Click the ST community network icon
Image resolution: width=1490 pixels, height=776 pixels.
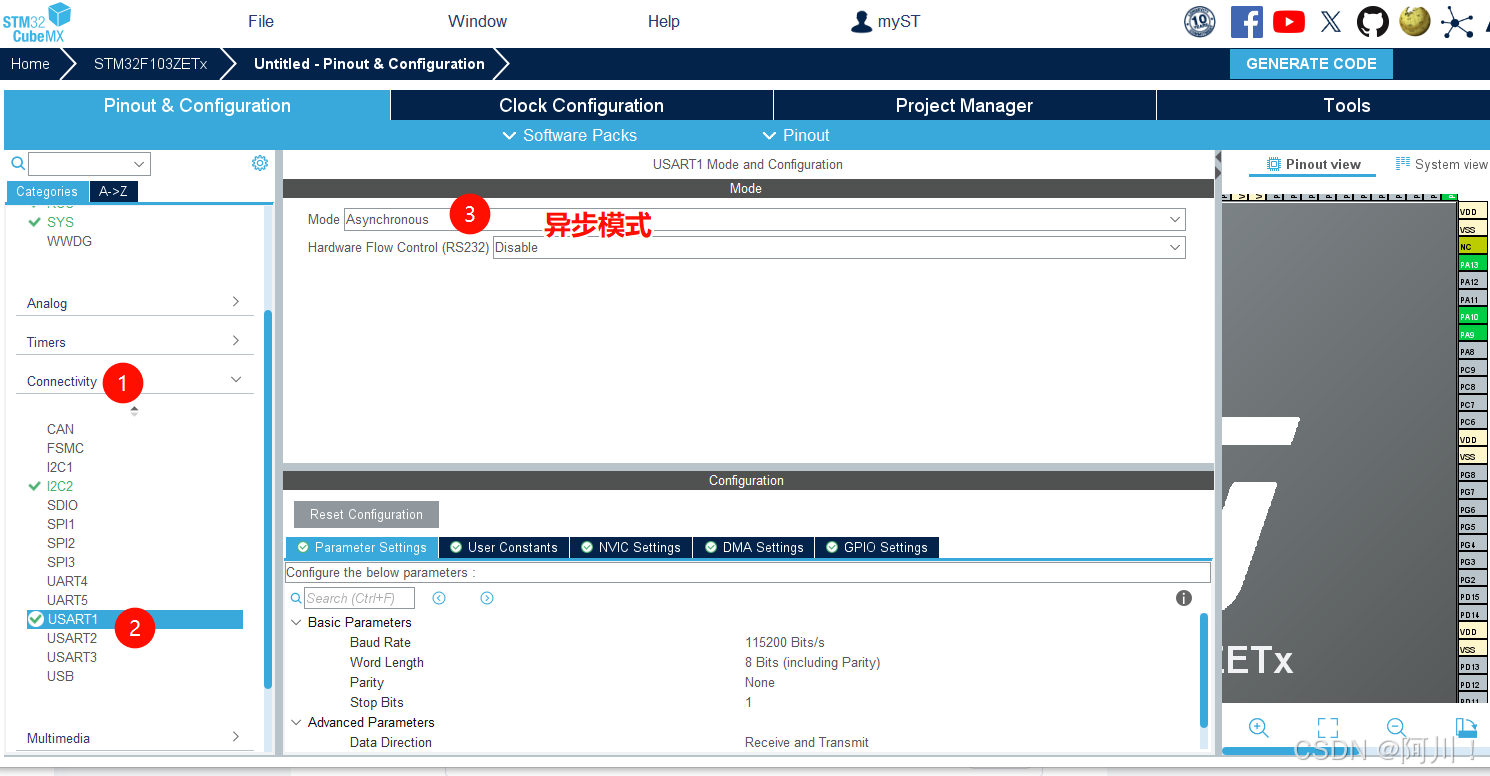click(1457, 21)
